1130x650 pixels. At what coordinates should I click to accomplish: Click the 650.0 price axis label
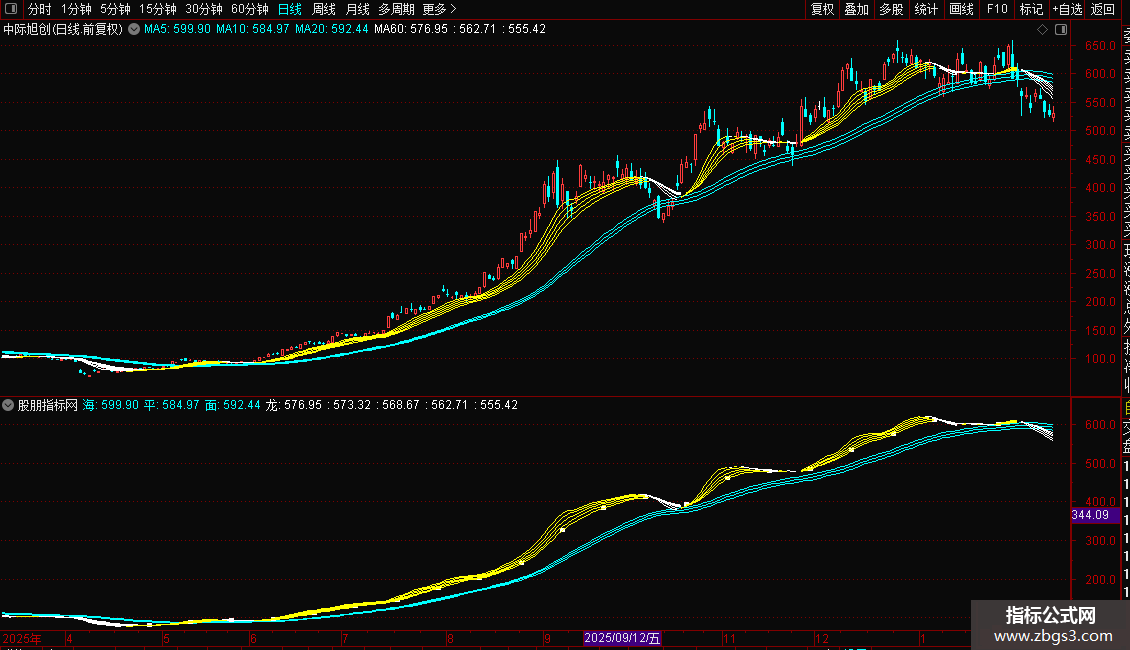pos(1100,45)
